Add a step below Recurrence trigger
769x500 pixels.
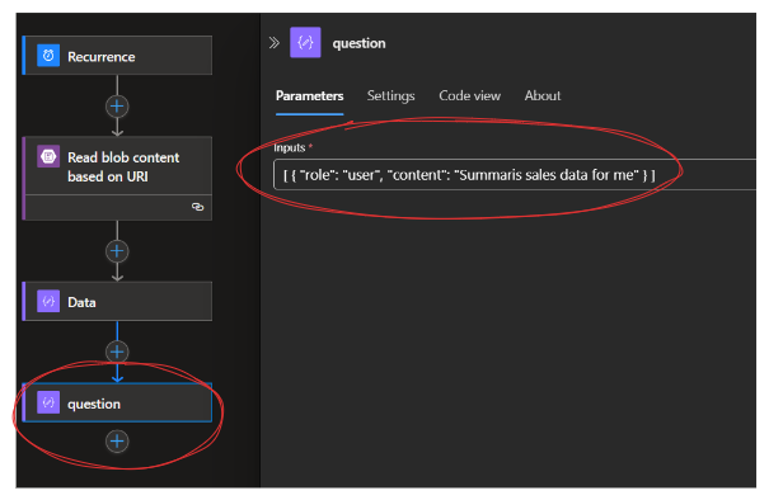(117, 106)
